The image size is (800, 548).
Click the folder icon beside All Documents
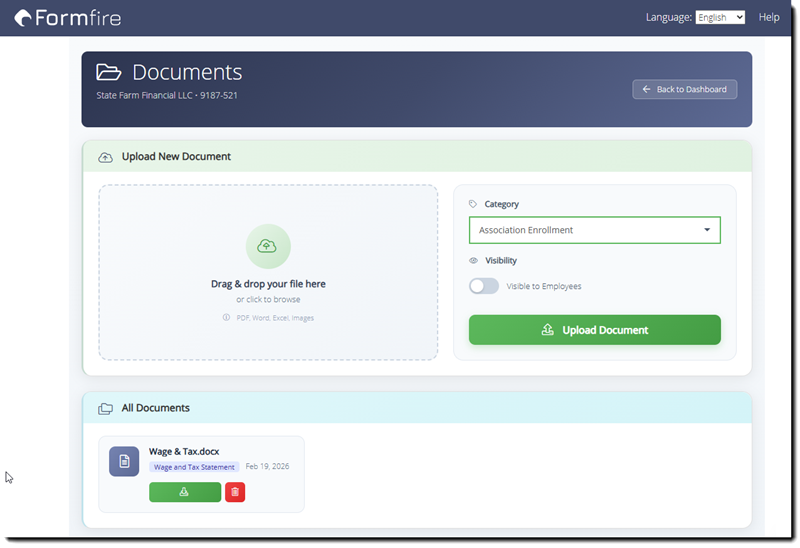(106, 409)
